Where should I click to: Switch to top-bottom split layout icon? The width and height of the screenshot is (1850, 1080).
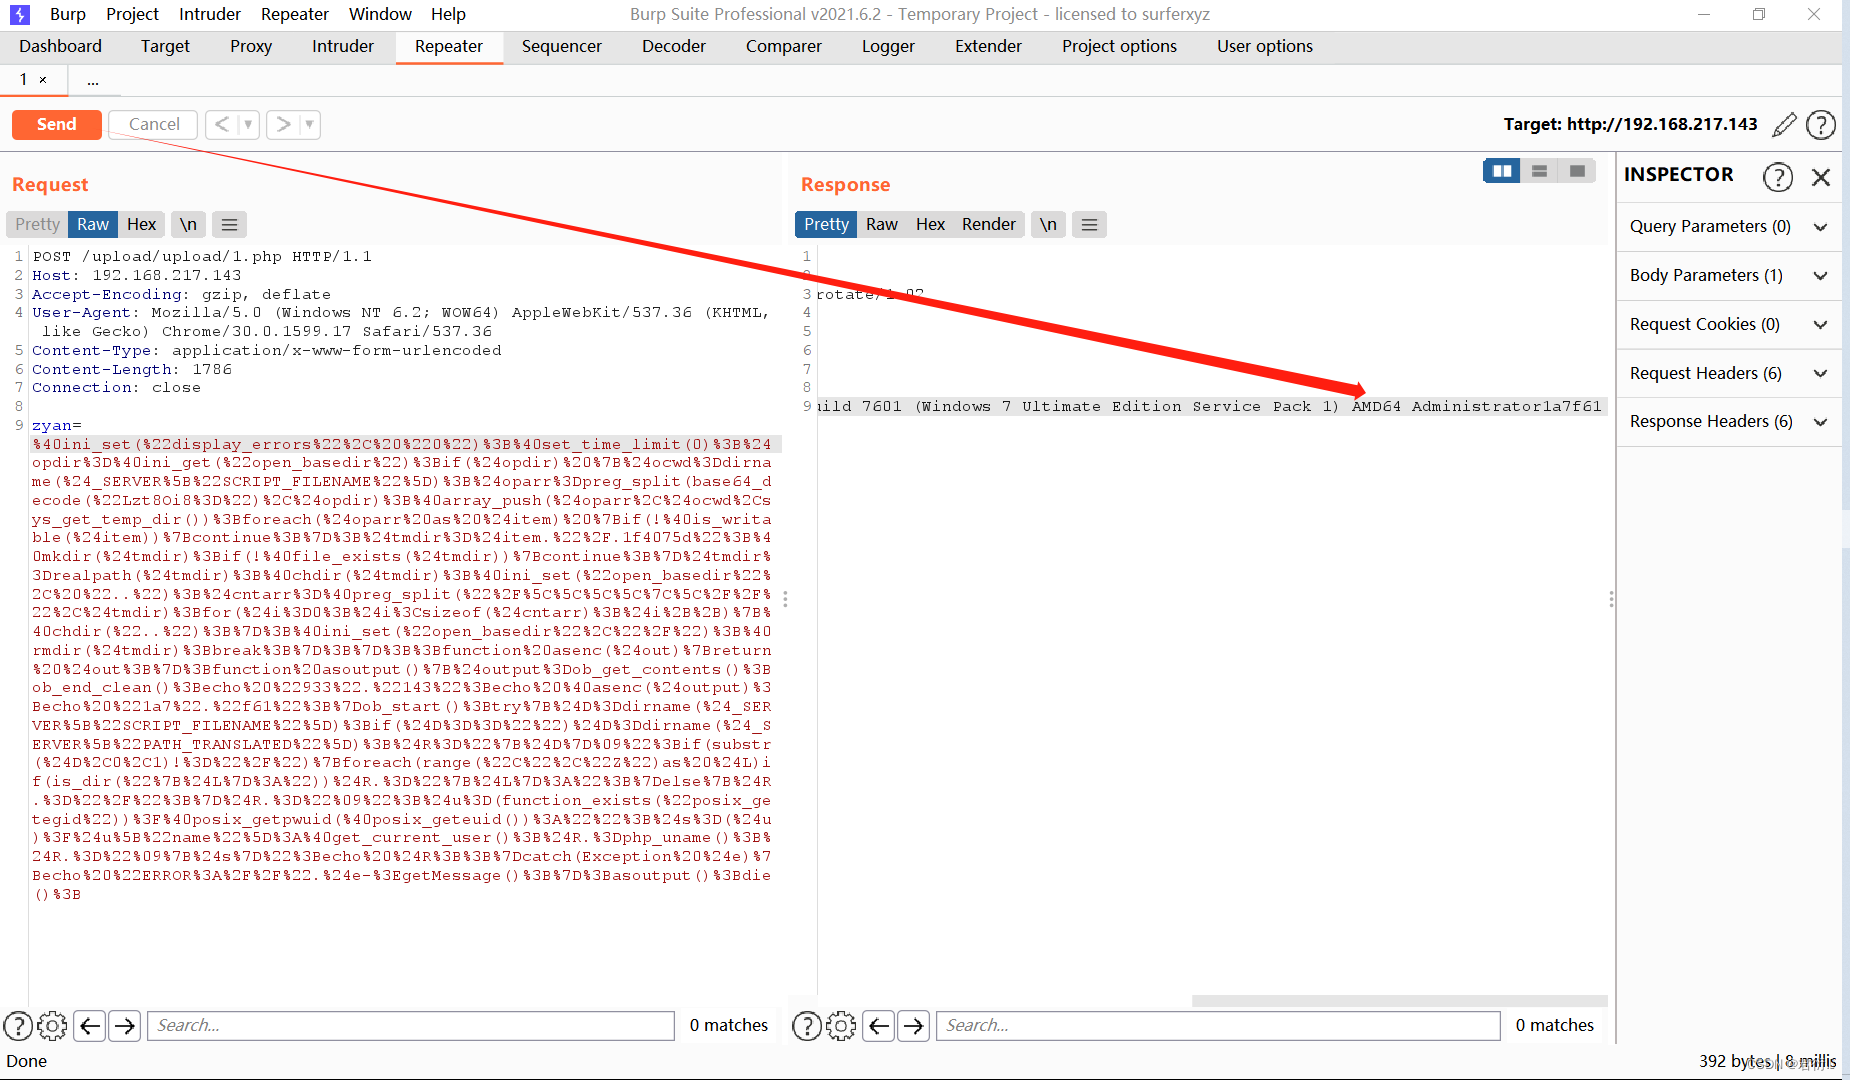[1540, 171]
